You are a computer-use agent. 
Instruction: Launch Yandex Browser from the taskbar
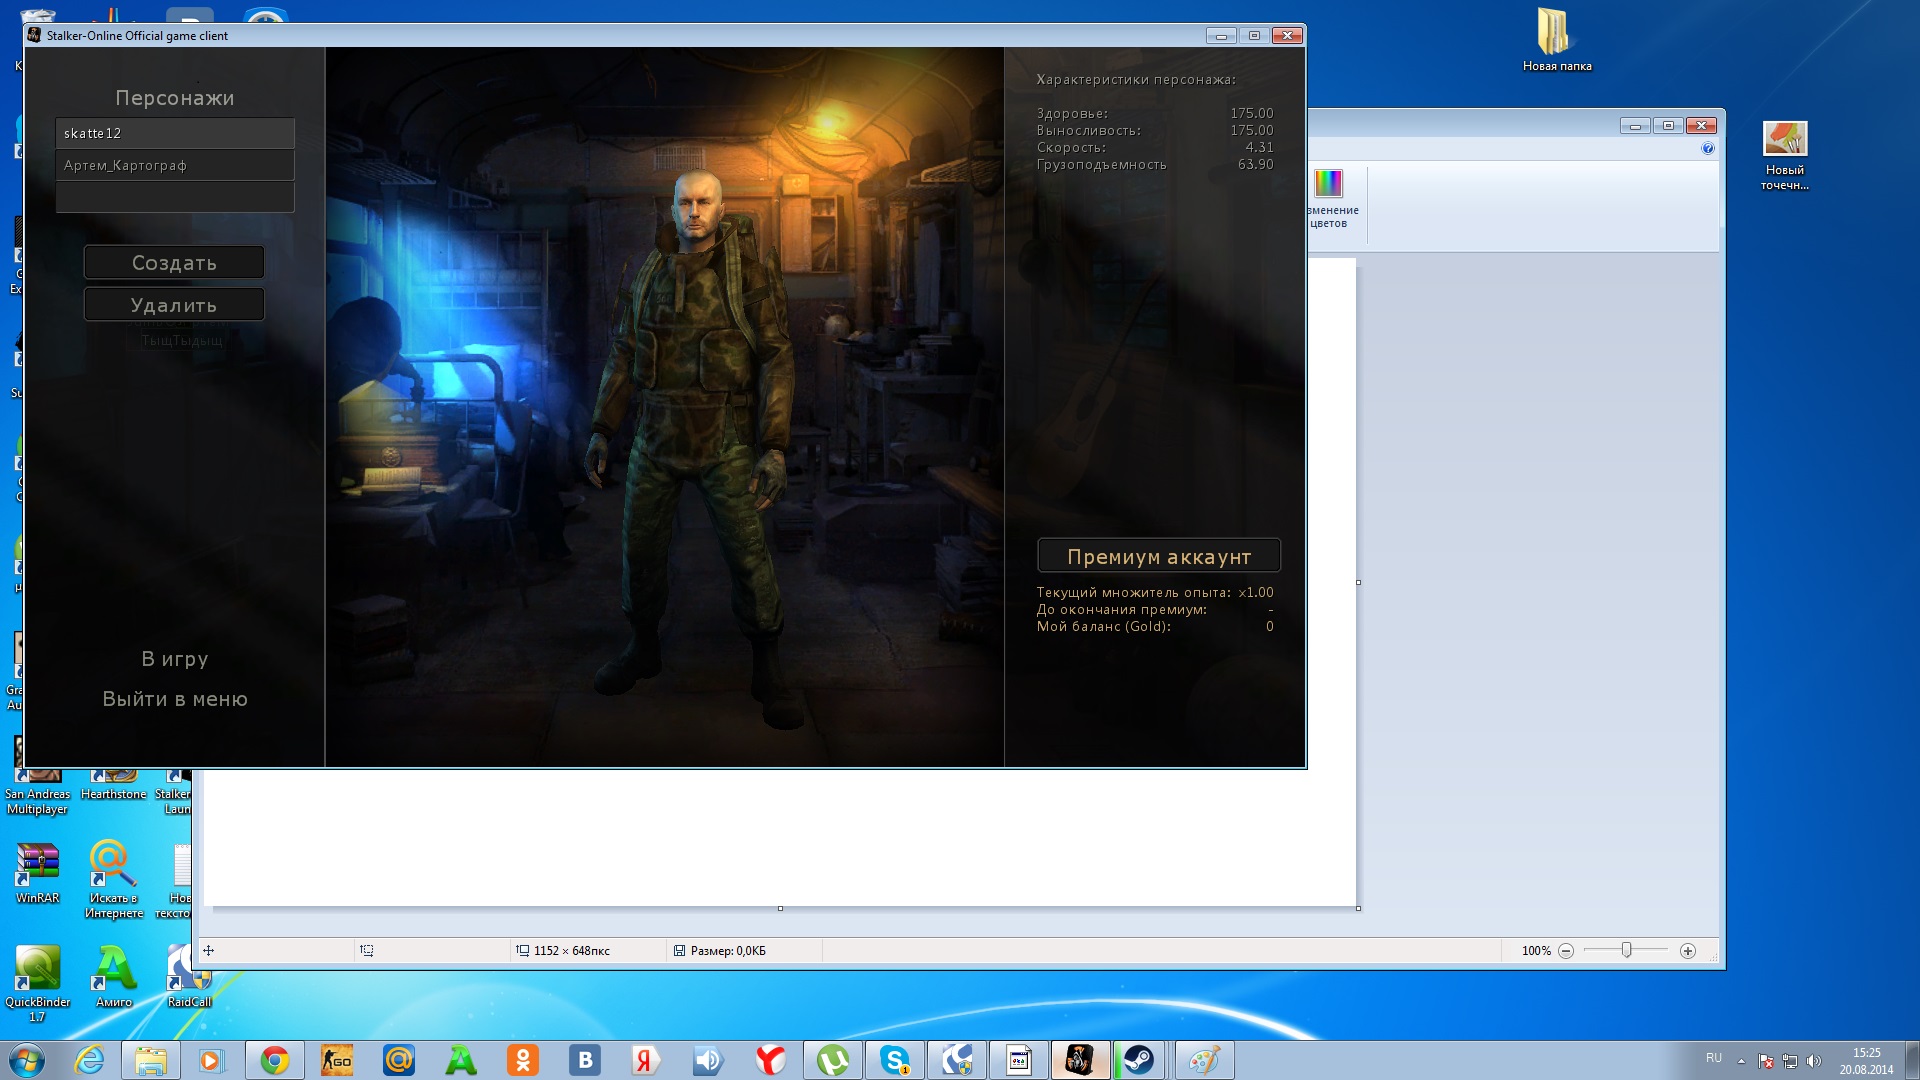(770, 1060)
